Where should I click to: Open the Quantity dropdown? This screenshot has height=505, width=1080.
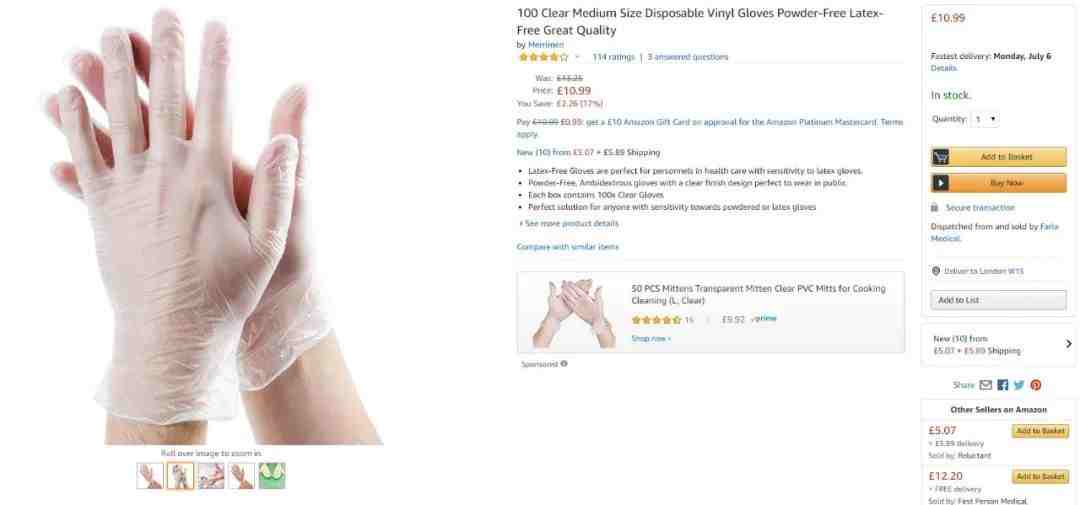(985, 119)
